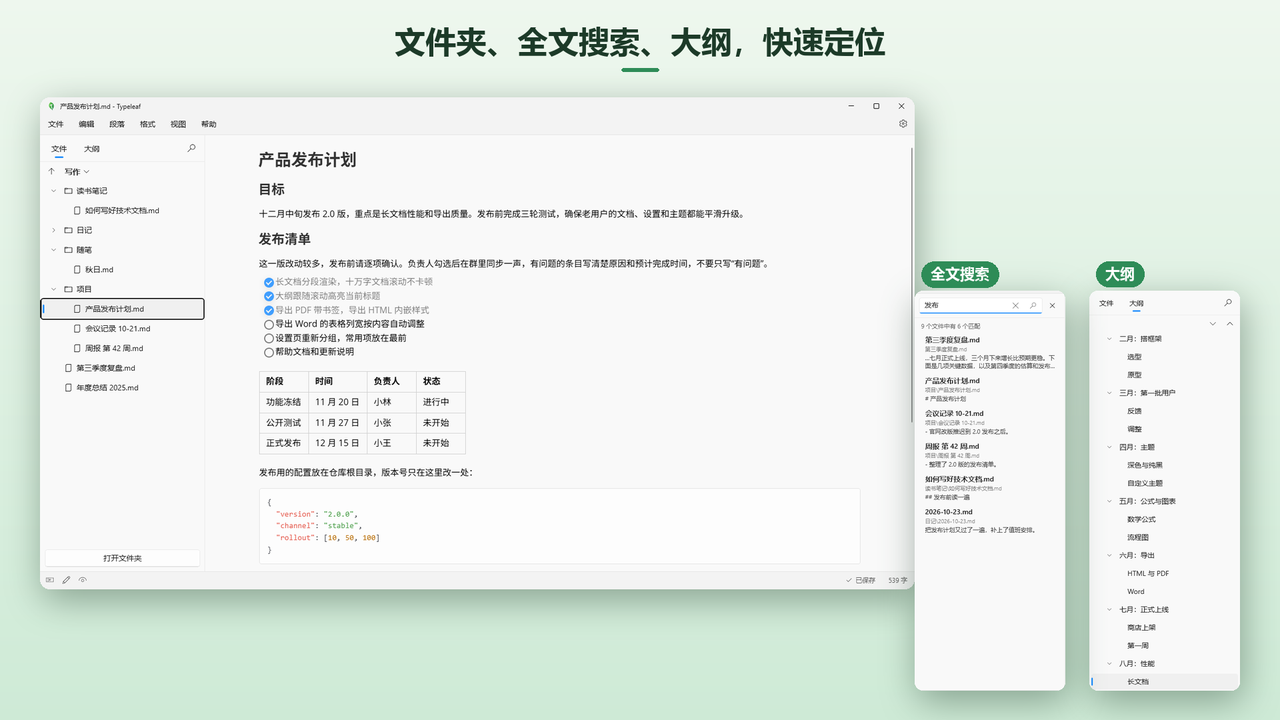Click search magnifier in the 大纲 panel
Viewport: 1280px width, 720px height.
tap(1228, 302)
